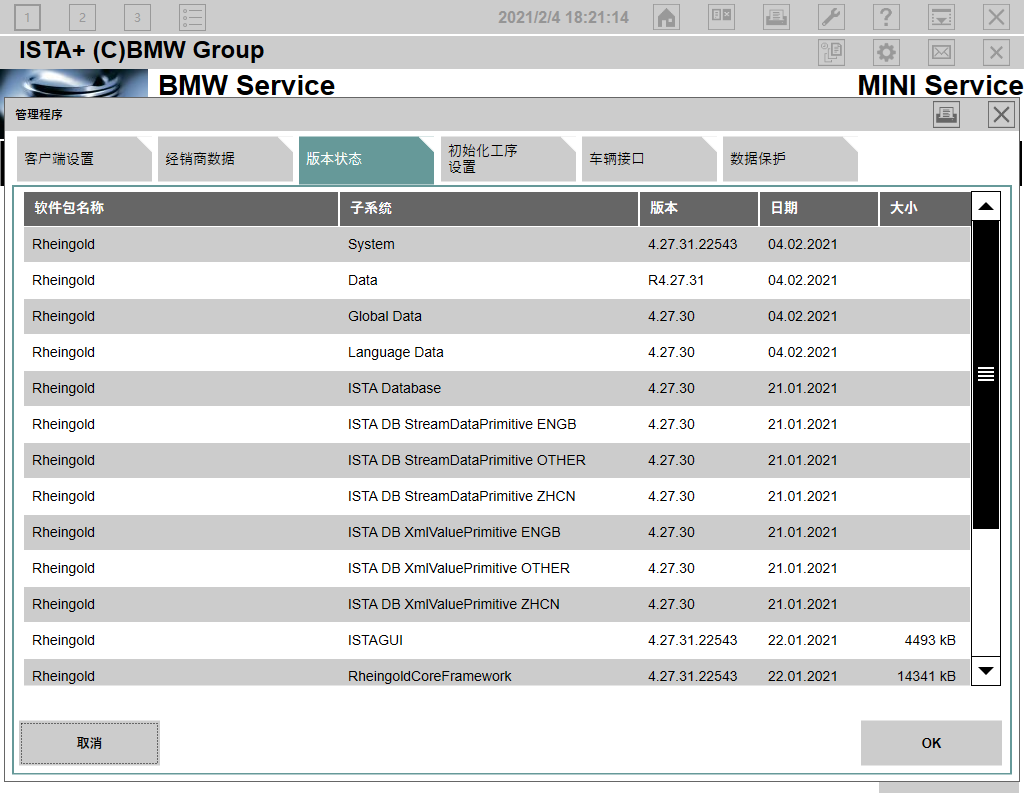
Task: Click the 大小 column header
Action: point(925,208)
